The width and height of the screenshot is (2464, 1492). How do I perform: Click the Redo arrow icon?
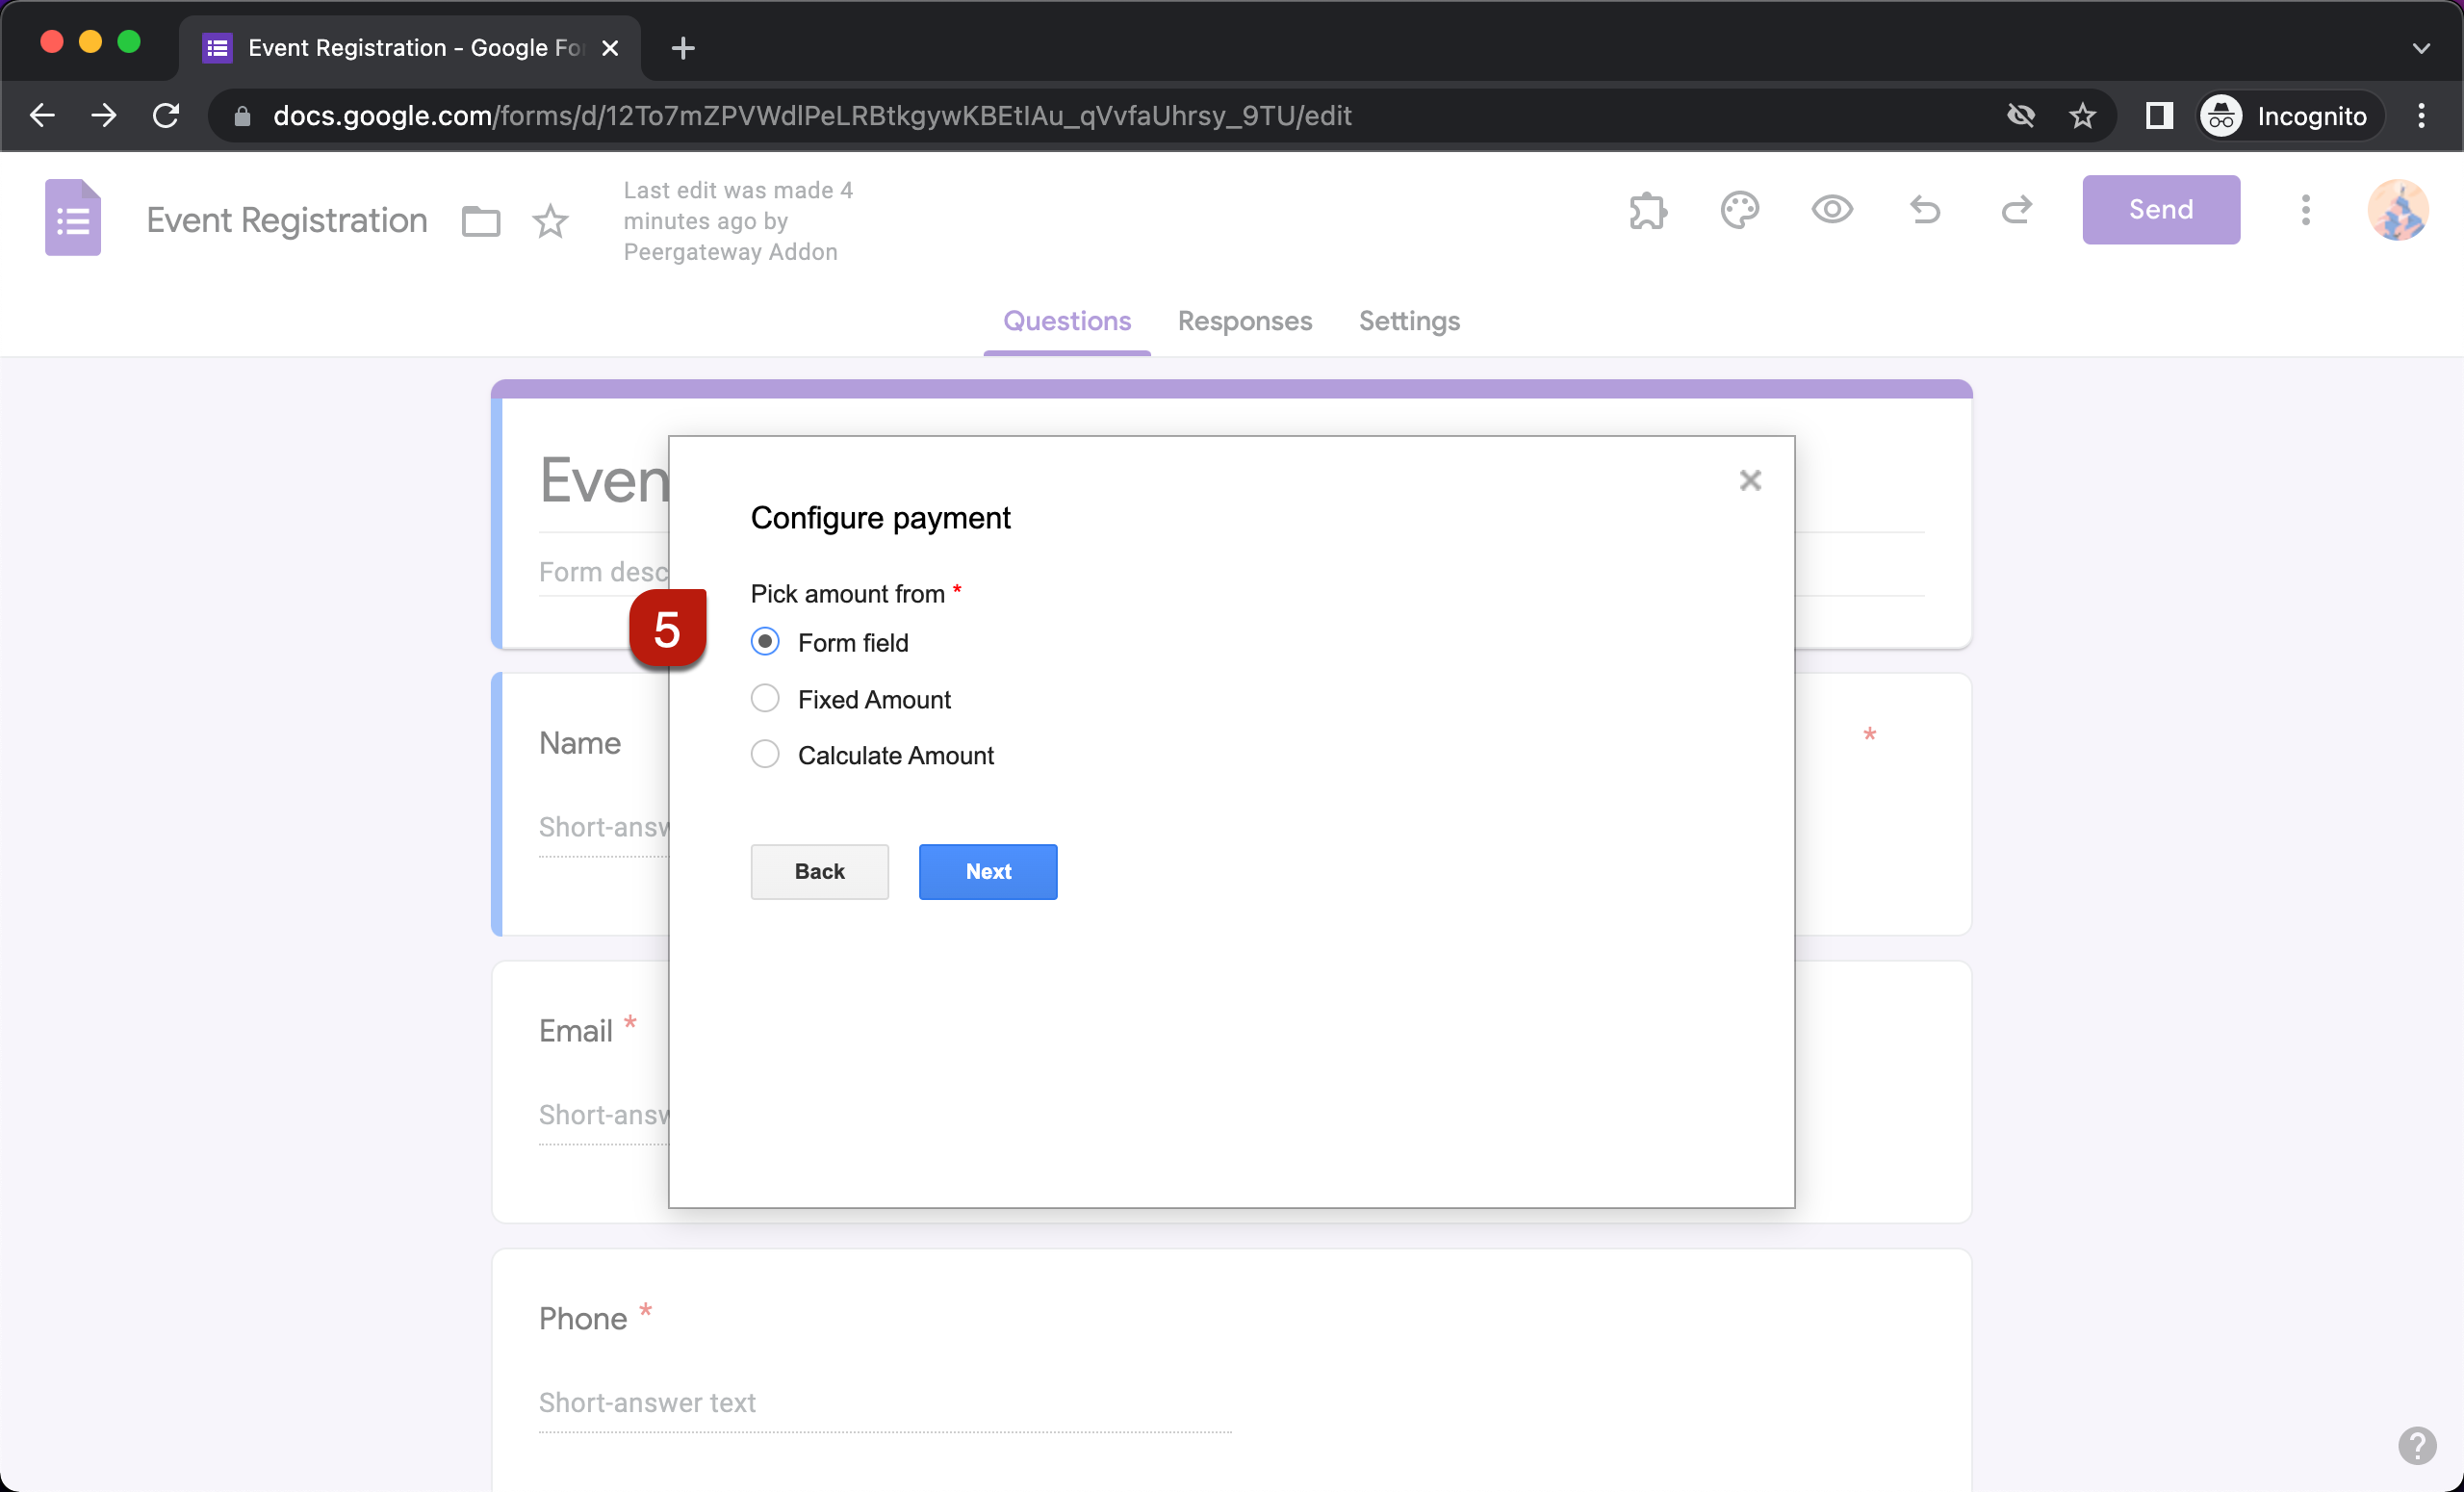pyautogui.click(x=2017, y=210)
